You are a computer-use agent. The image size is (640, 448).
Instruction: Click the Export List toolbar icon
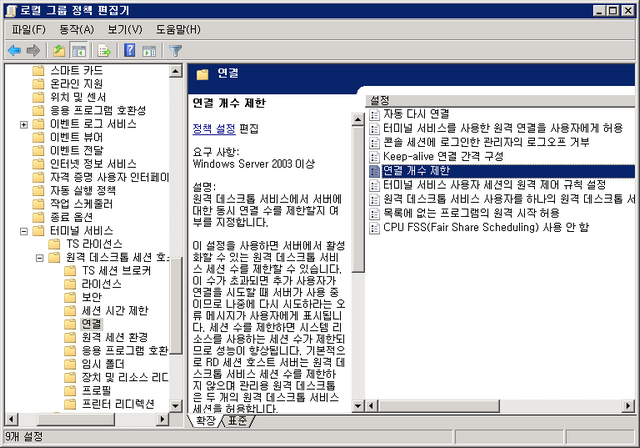click(x=104, y=51)
